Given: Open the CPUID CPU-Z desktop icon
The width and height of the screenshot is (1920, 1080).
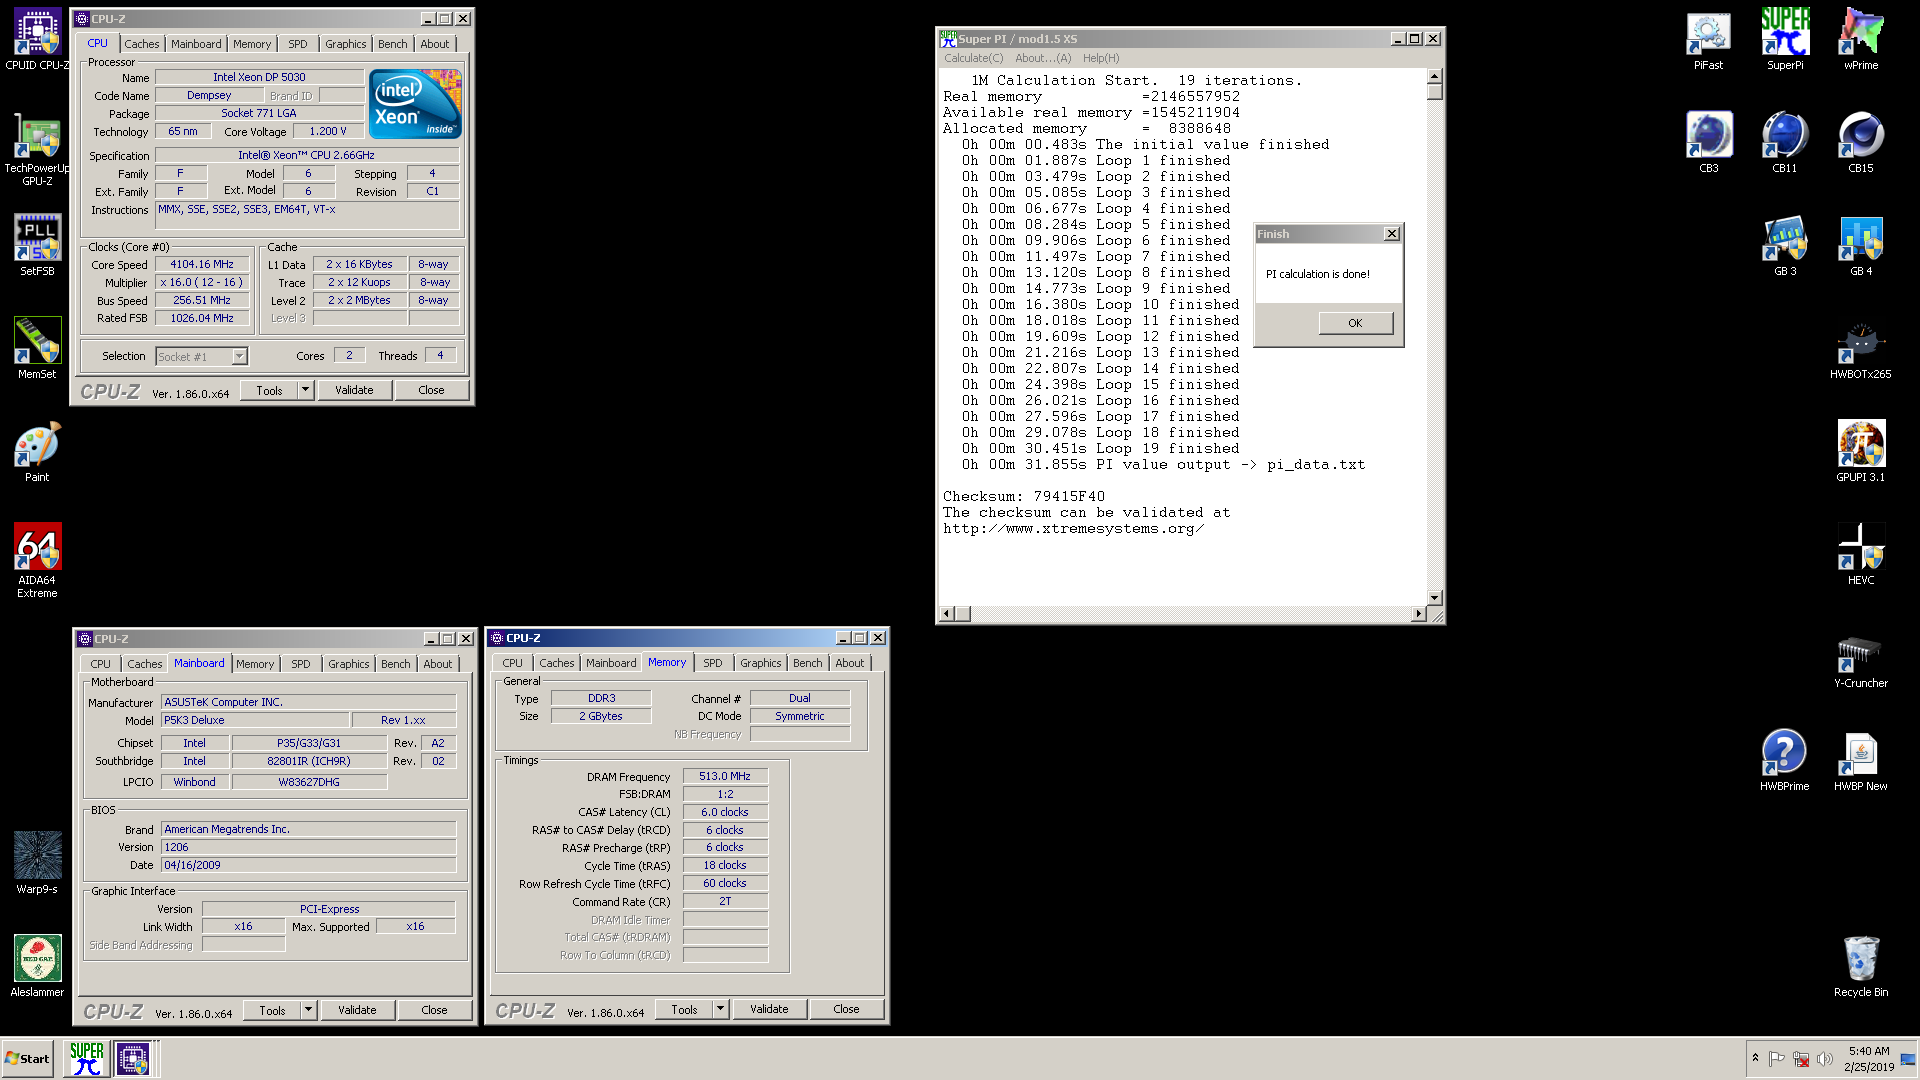Looking at the screenshot, I should coord(37,40).
